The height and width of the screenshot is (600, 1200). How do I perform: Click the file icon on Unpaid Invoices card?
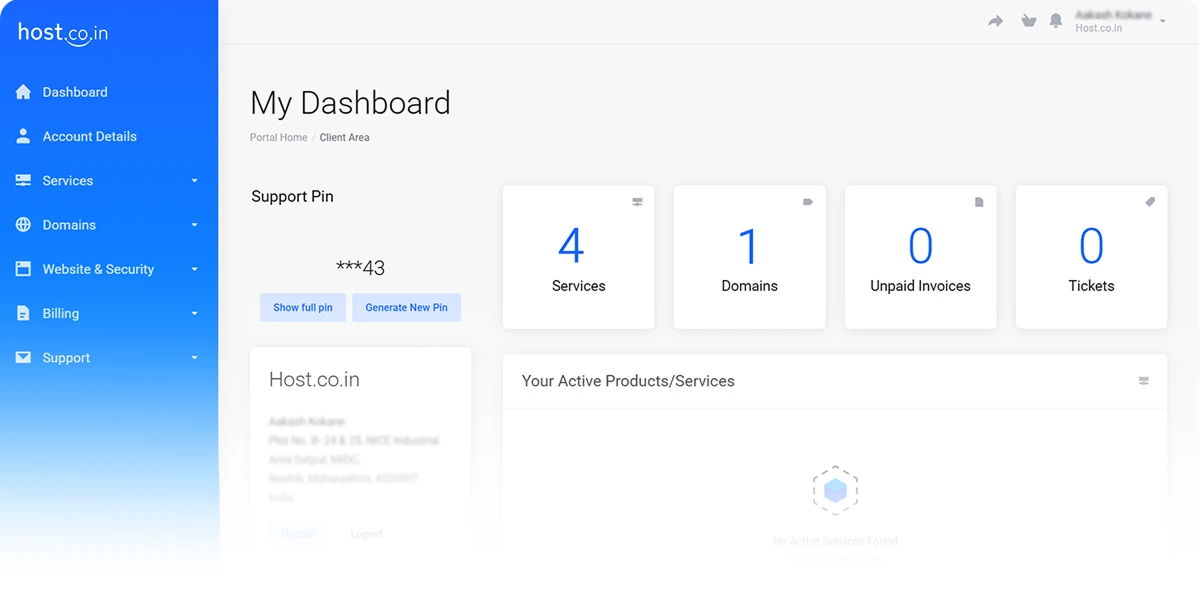(x=979, y=202)
